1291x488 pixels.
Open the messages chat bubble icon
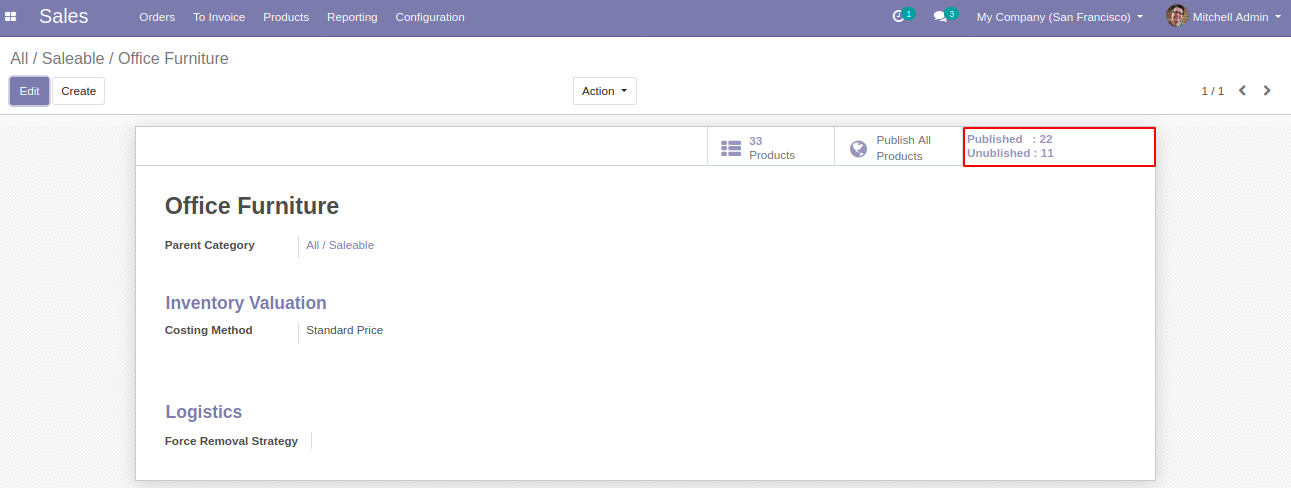[940, 17]
